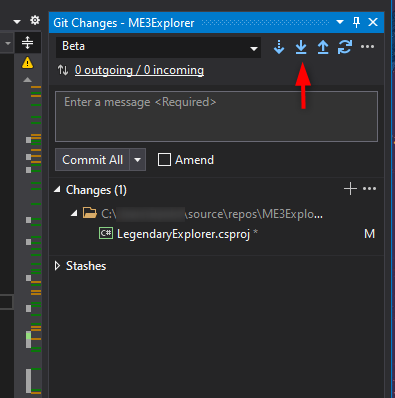The height and width of the screenshot is (398, 395).
Task: Open the gear settings icon in the left panel
Action: coord(35,20)
